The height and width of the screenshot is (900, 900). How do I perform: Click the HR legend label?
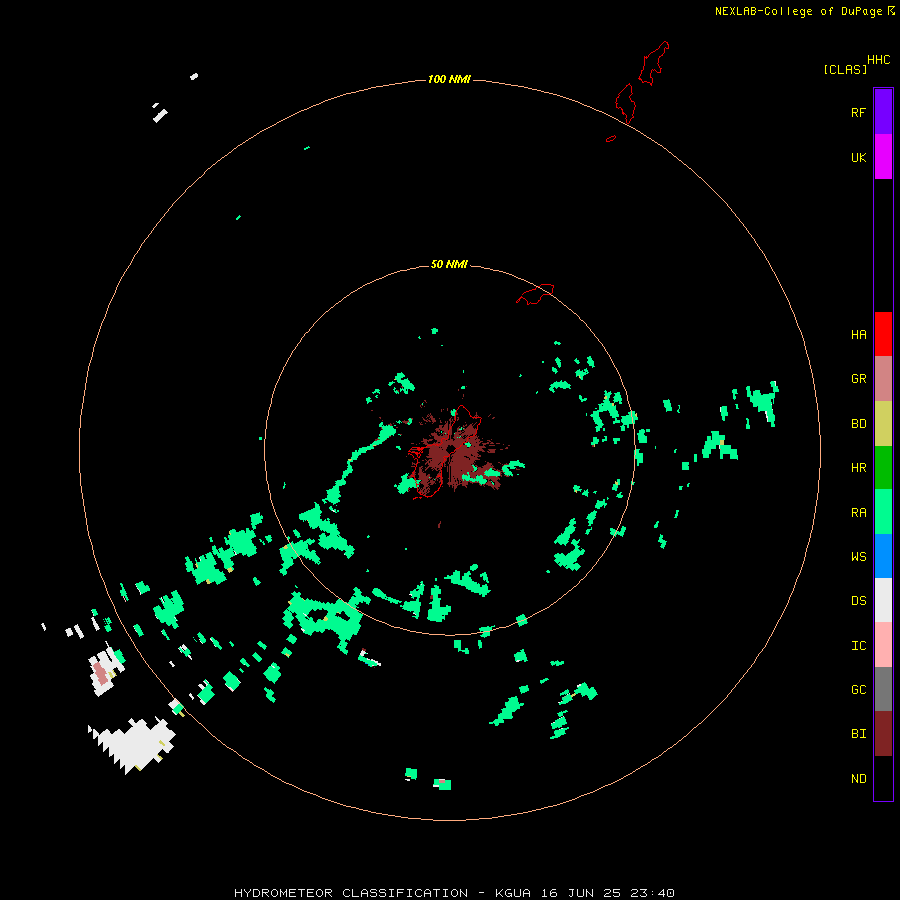tap(858, 468)
